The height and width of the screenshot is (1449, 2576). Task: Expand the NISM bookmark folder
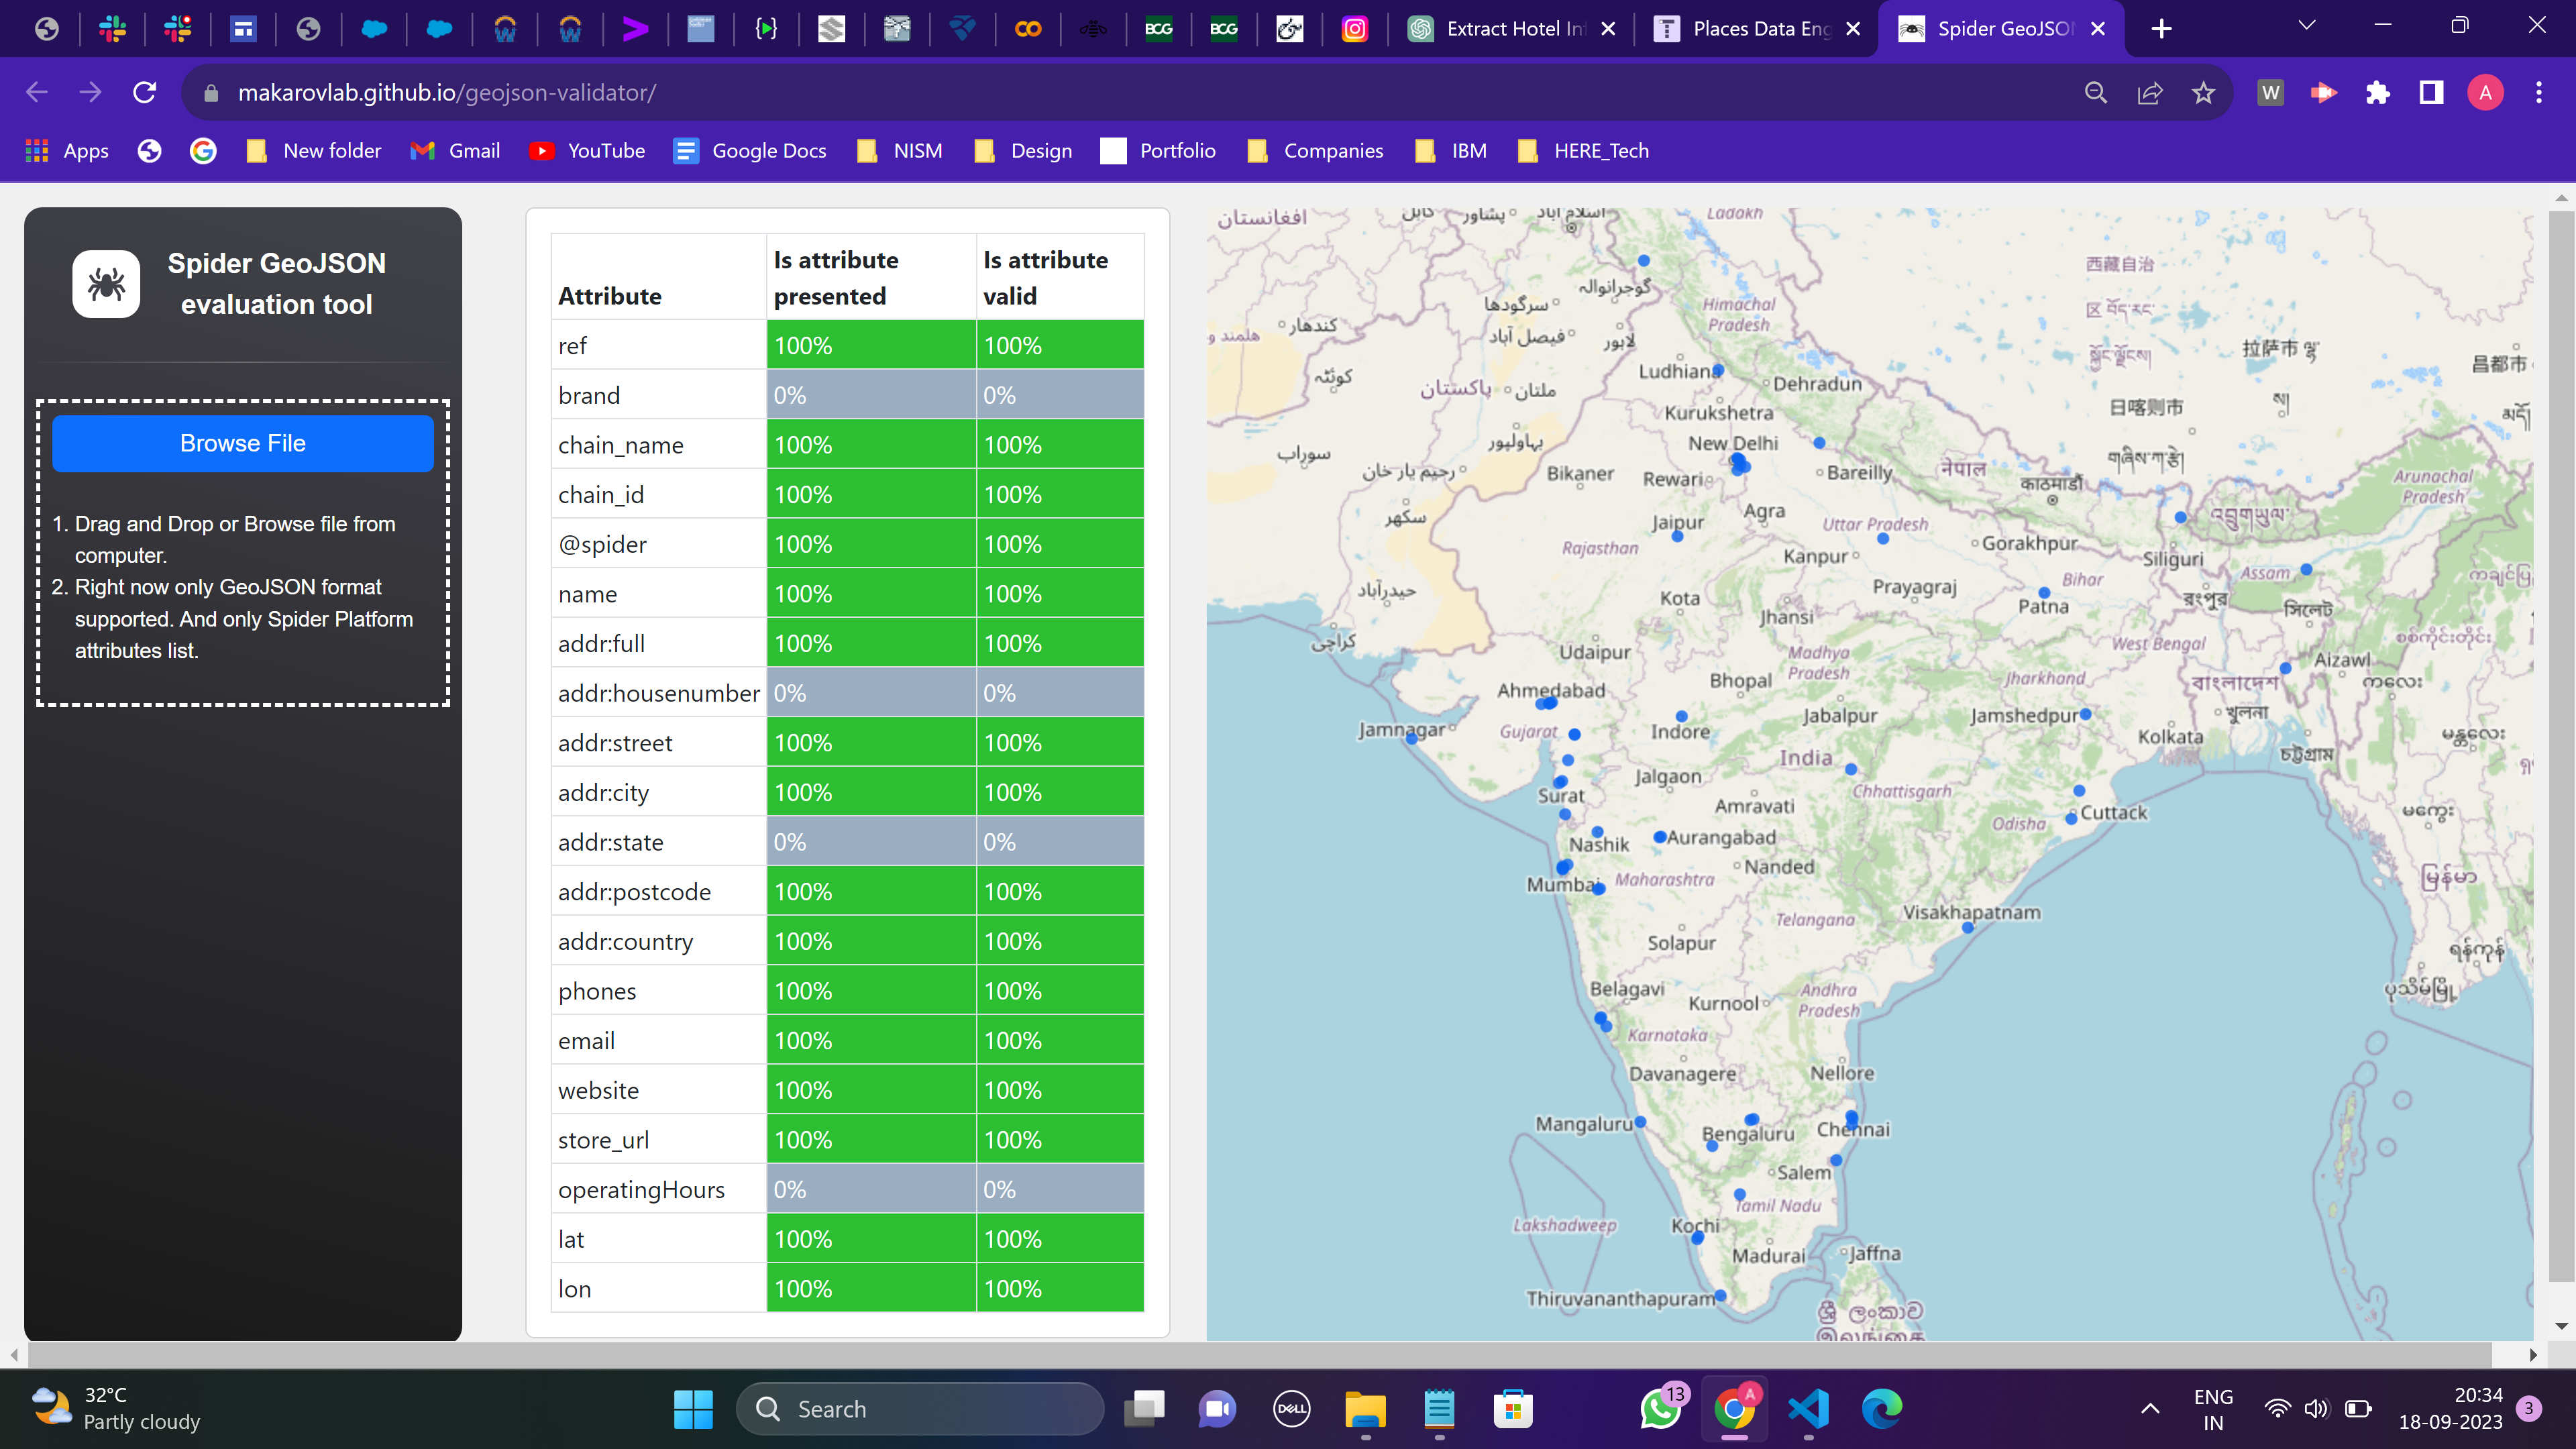click(x=899, y=151)
